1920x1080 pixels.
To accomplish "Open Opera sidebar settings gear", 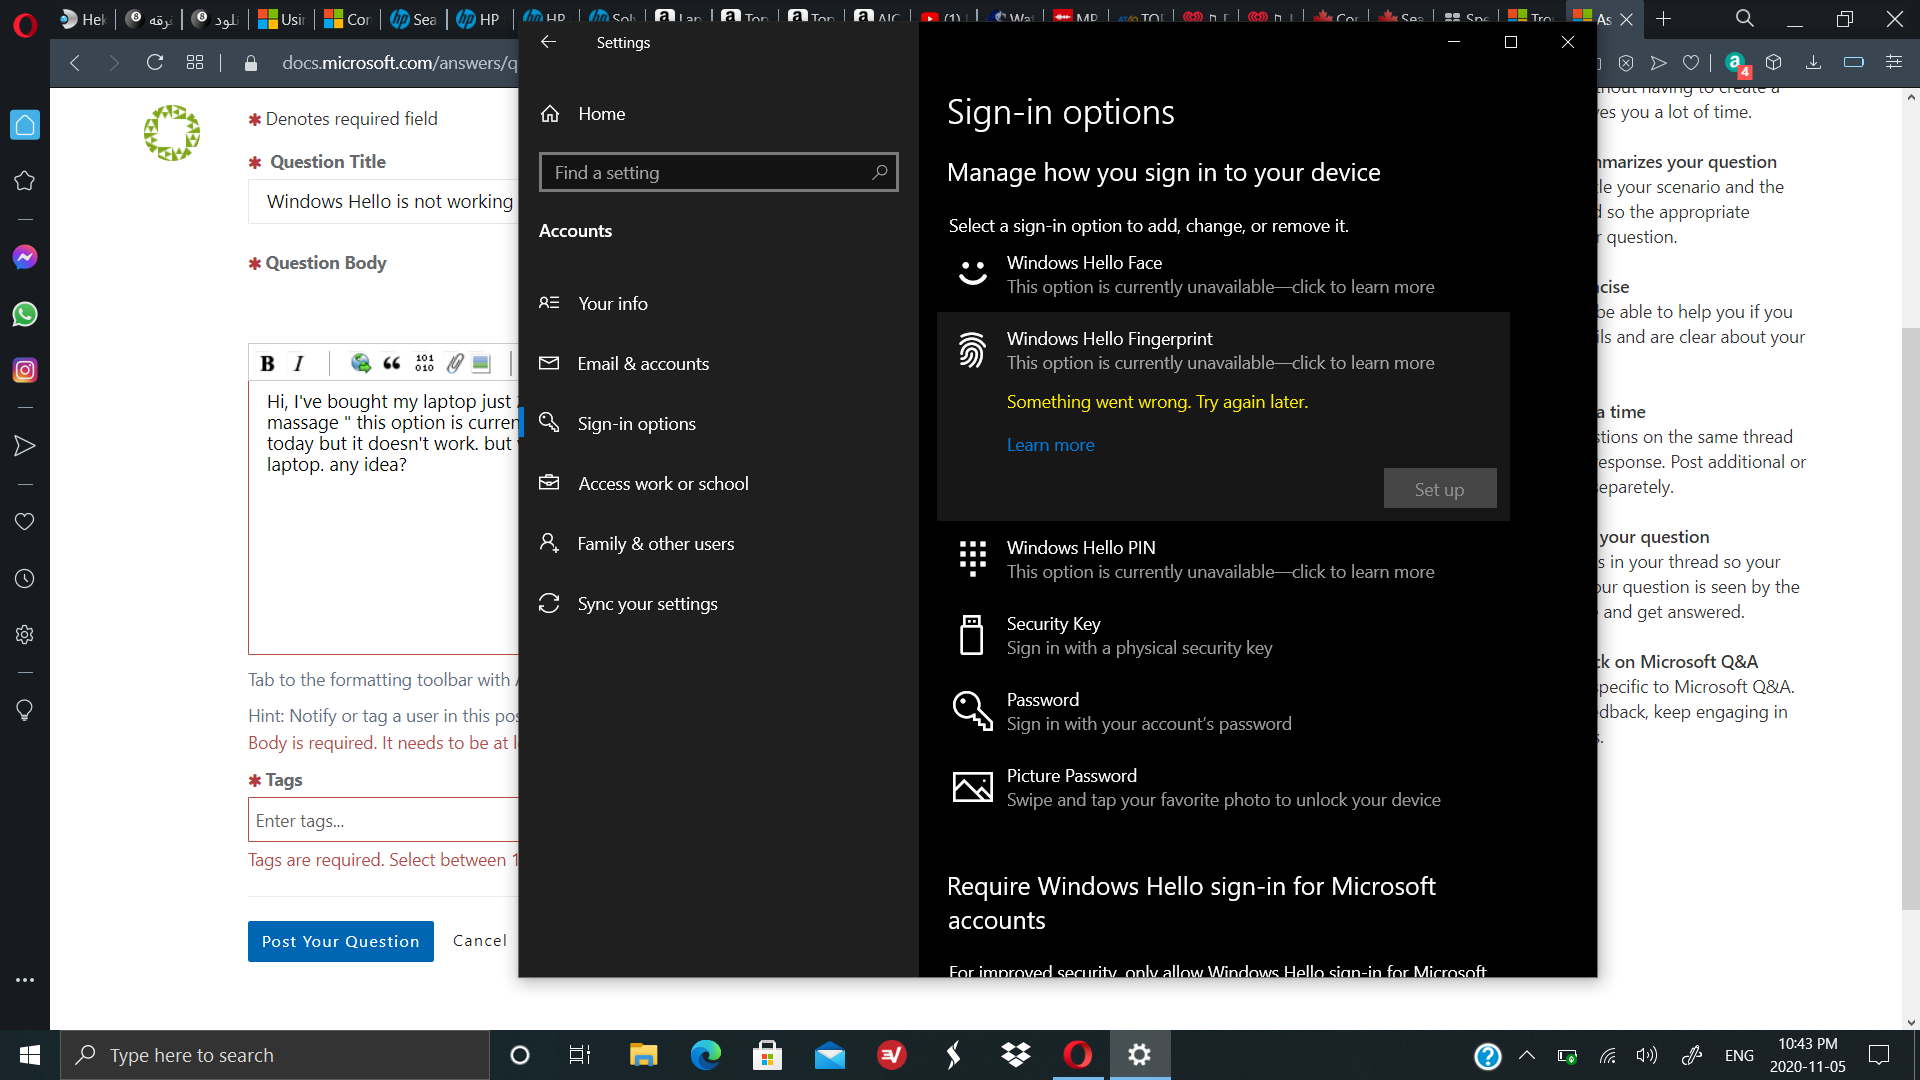I will click(x=25, y=634).
